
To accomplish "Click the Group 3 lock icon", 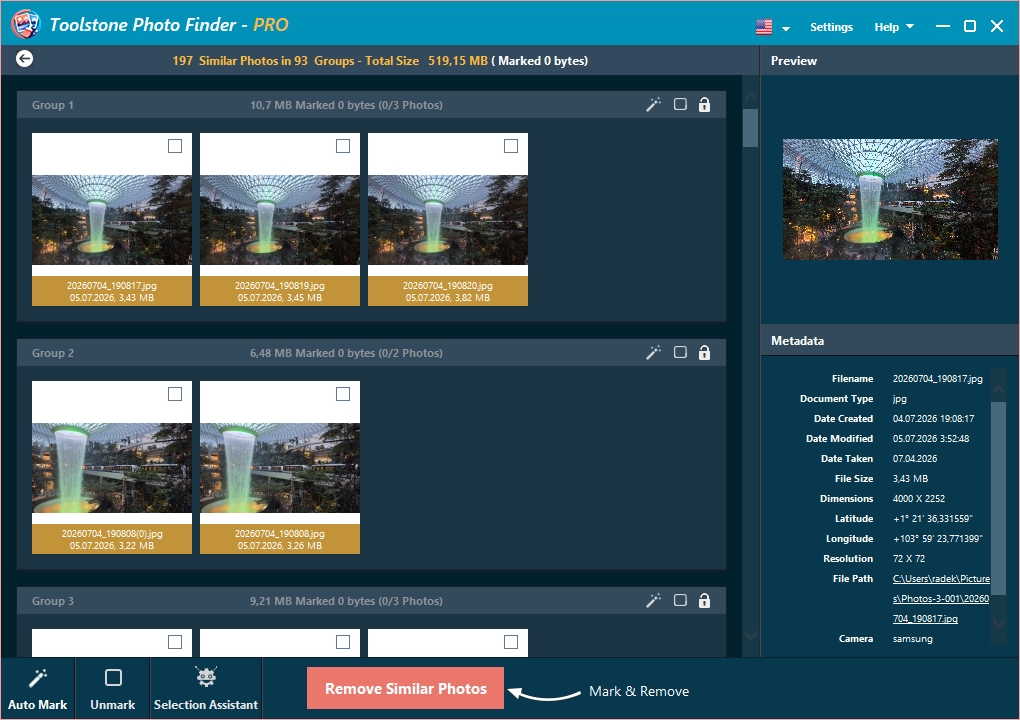I will (x=704, y=600).
